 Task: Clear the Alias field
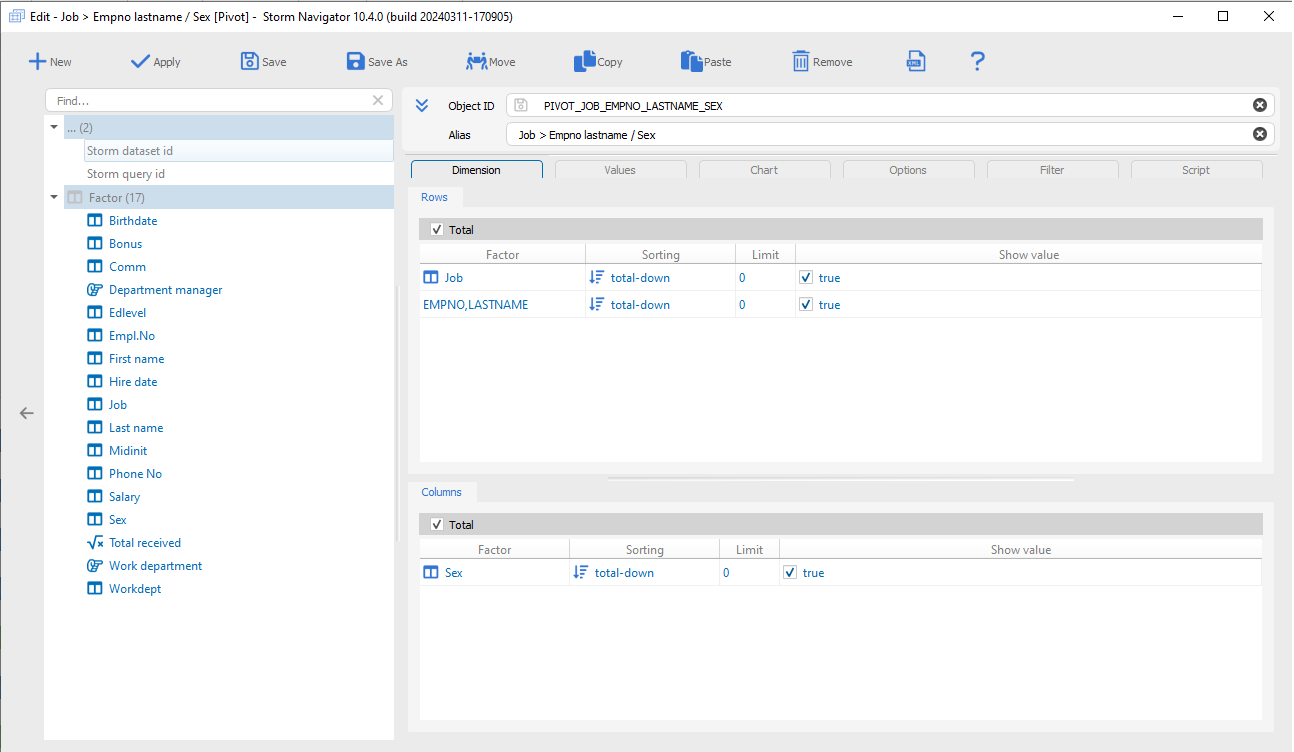click(1260, 134)
